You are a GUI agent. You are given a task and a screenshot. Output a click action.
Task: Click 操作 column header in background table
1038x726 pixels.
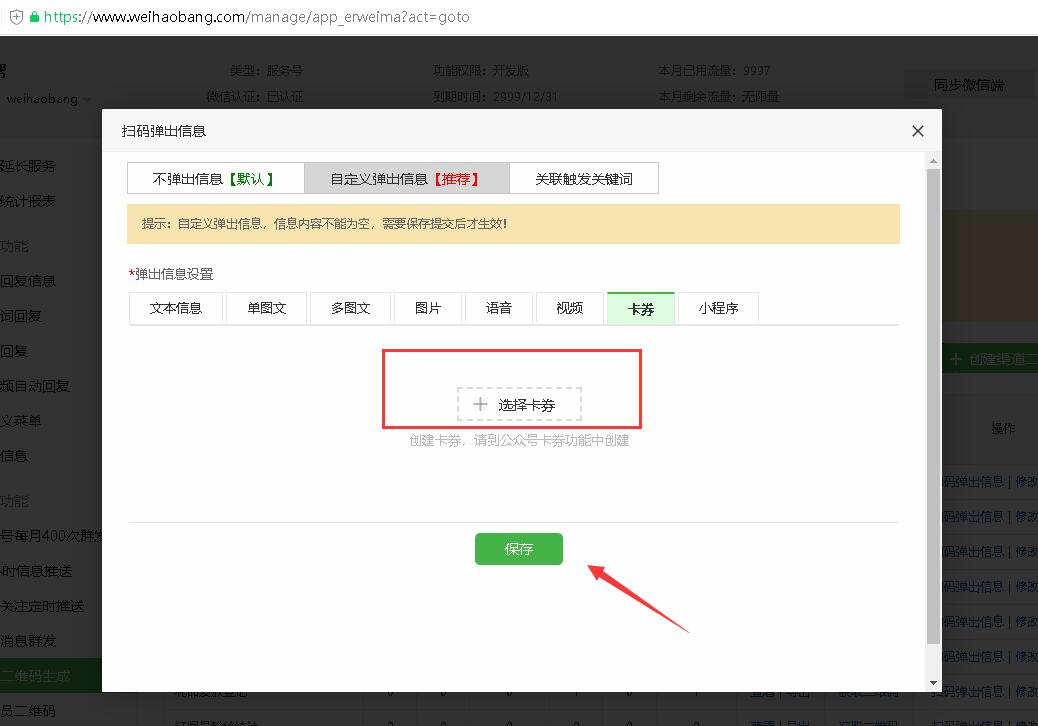click(1003, 429)
